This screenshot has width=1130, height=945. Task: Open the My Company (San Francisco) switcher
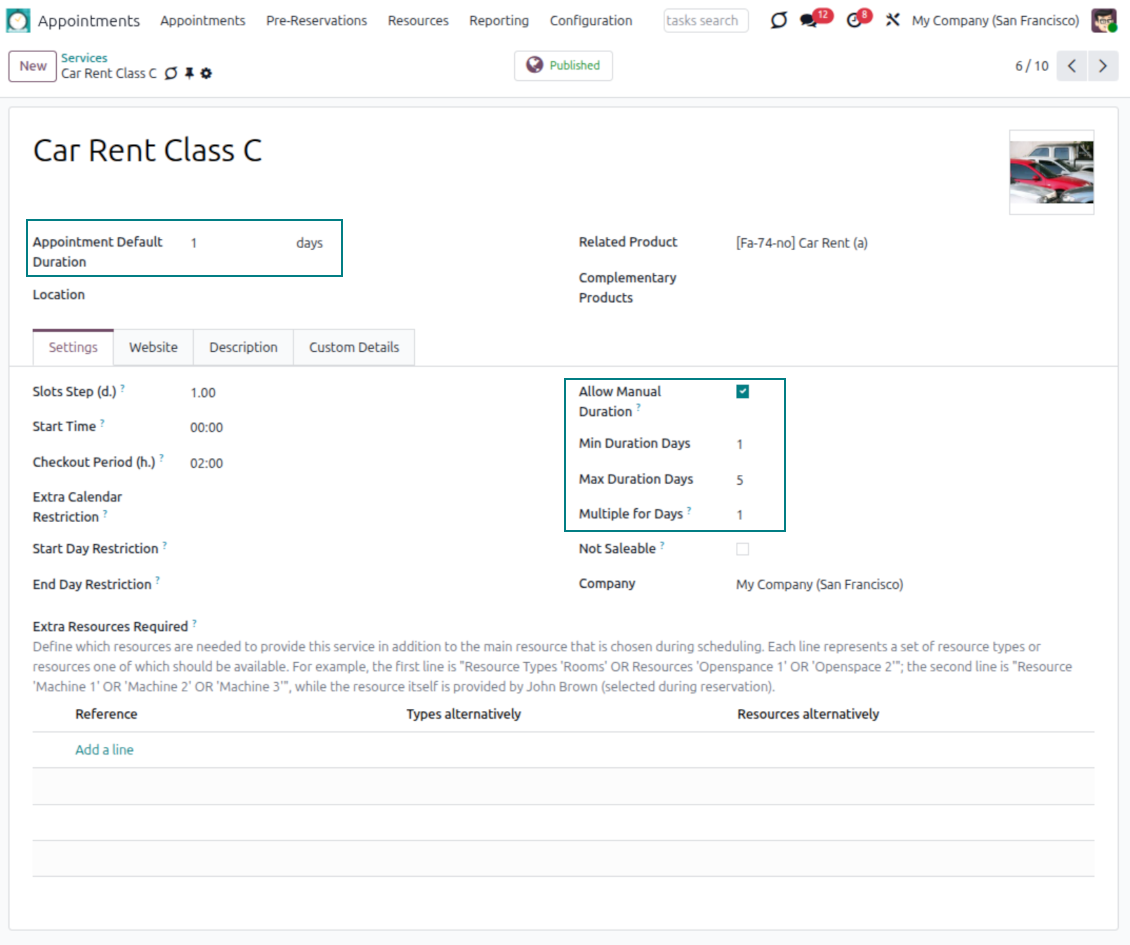click(995, 21)
